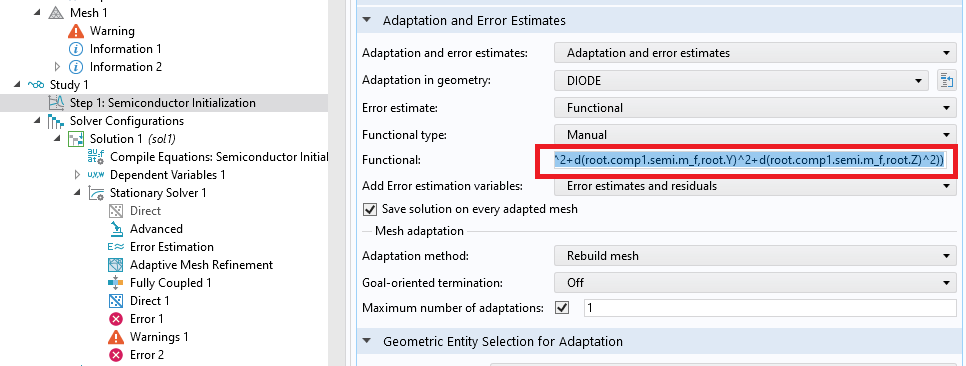Click the red Error 1 icon

(116, 319)
